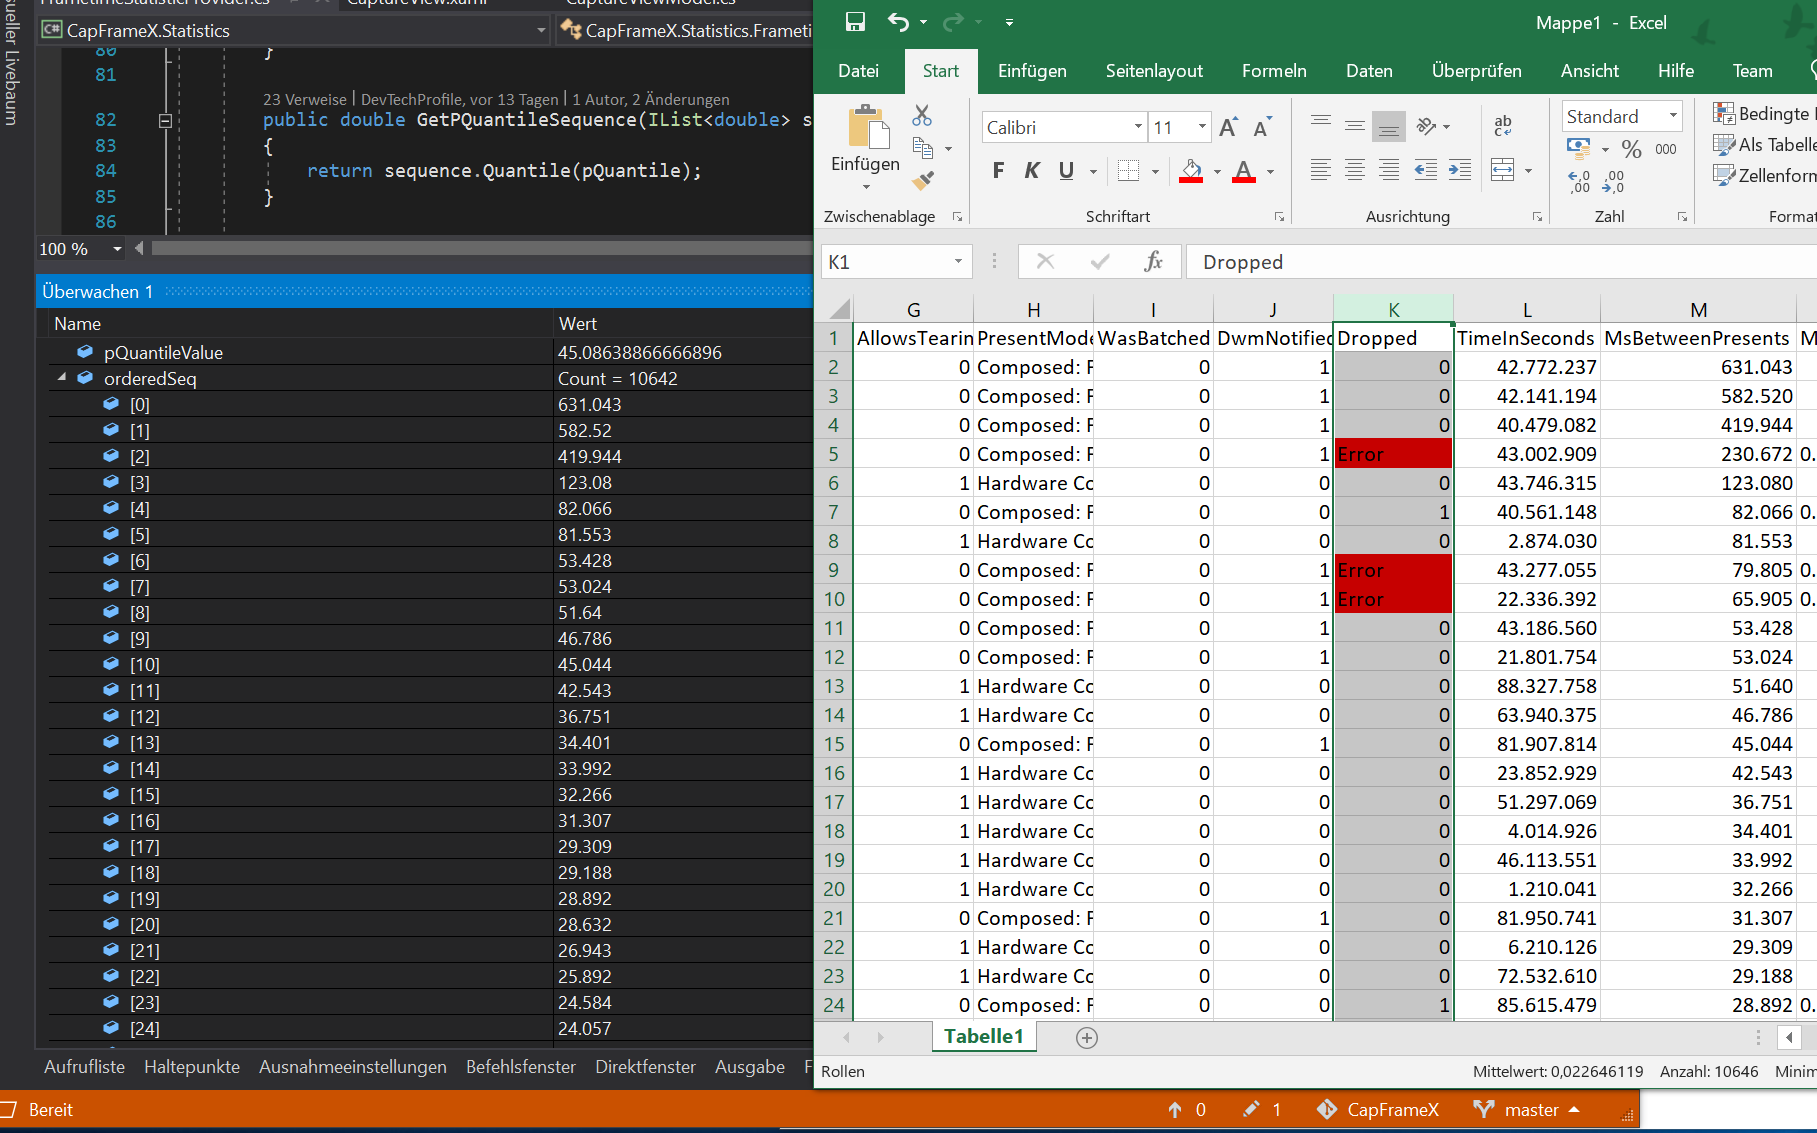
Task: Select column K header
Action: pyautogui.click(x=1393, y=310)
